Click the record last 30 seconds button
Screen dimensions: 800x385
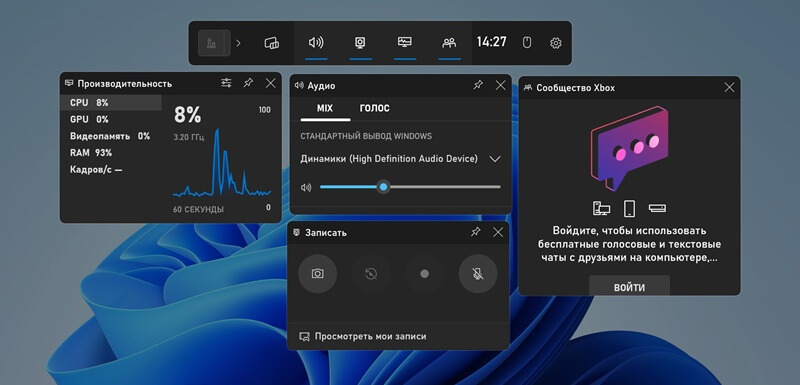[x=371, y=274]
